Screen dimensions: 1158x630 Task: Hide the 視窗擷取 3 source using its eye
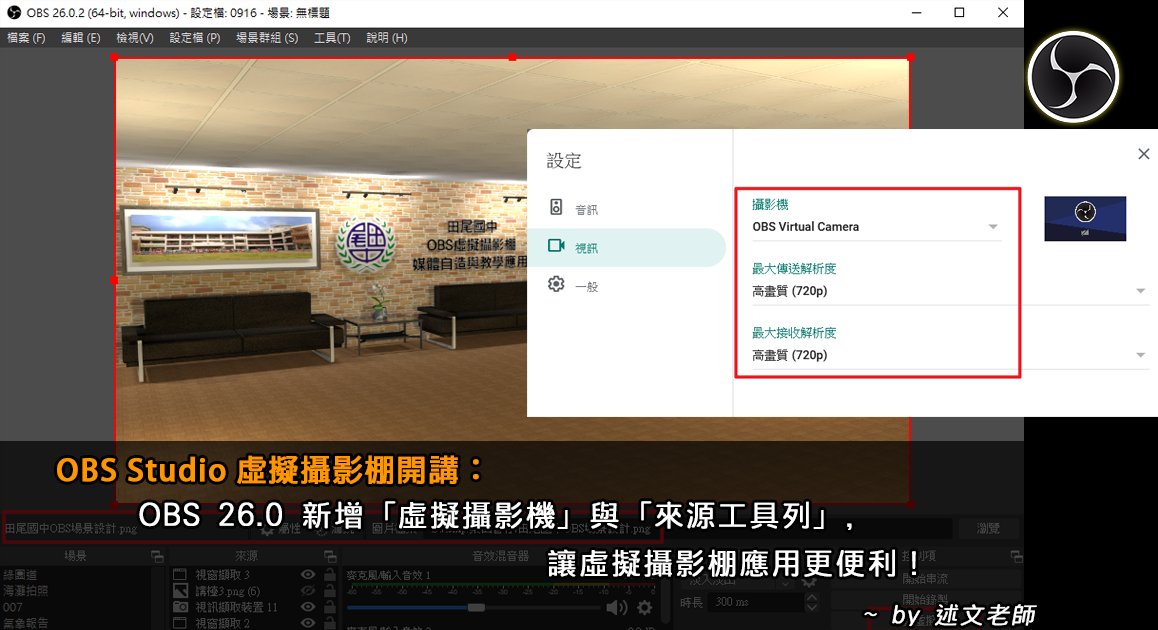click(x=308, y=575)
